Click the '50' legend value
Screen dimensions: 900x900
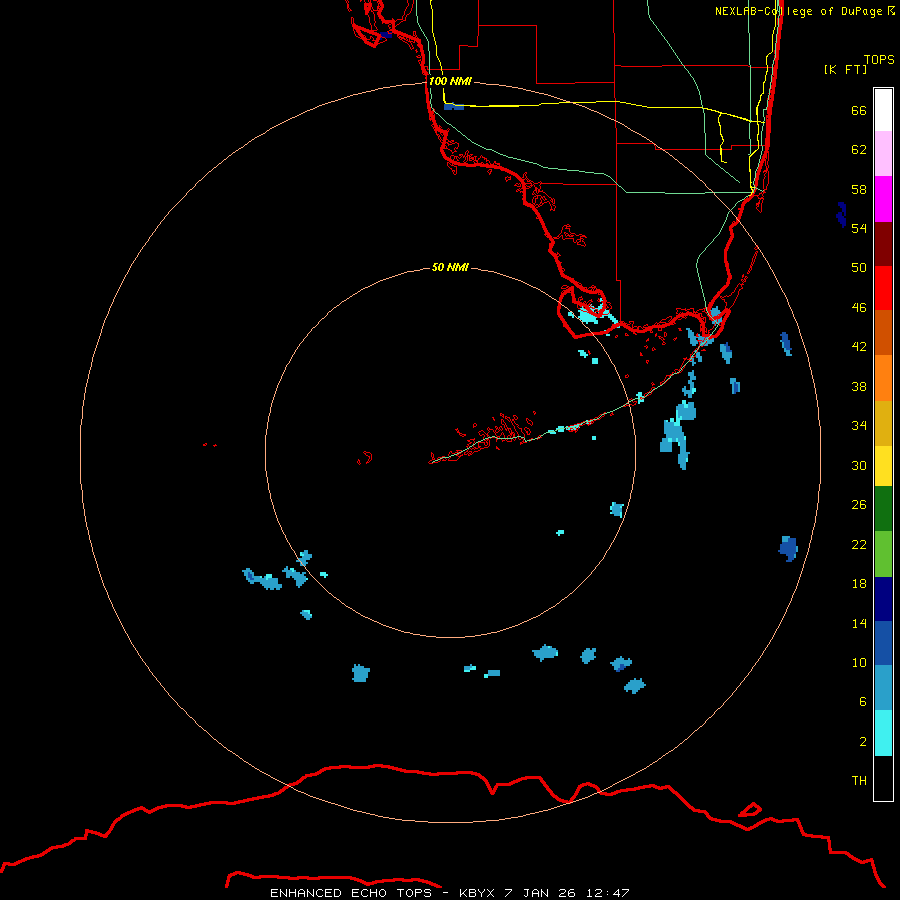coord(859,267)
